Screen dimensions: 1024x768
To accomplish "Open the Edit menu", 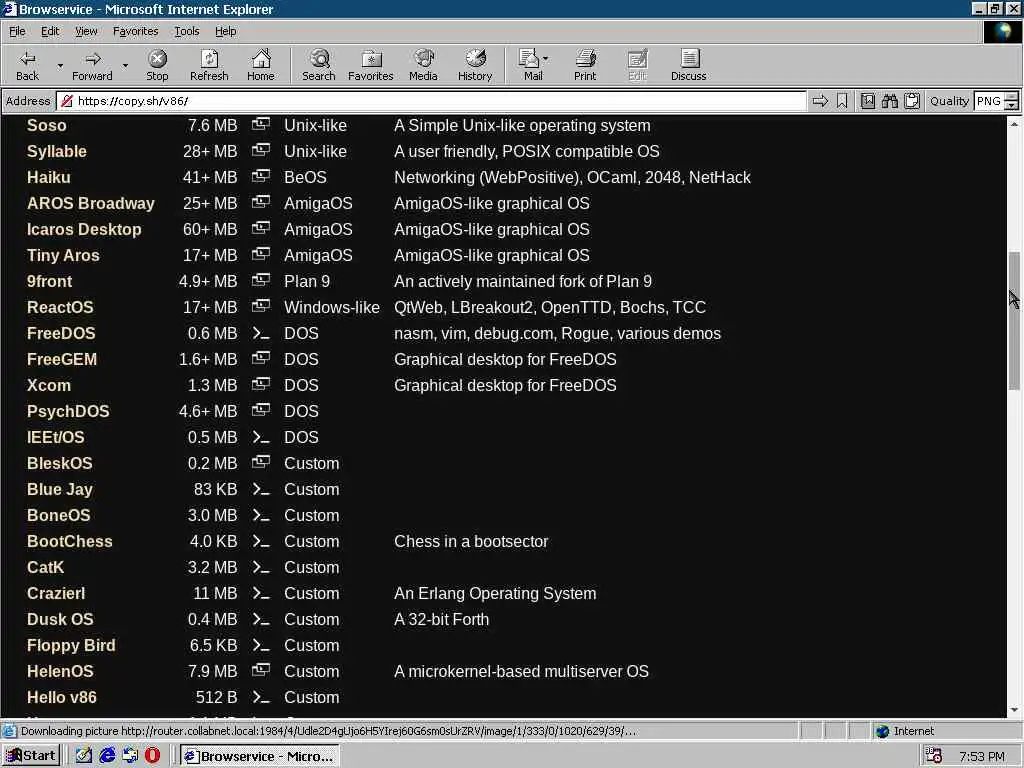I will click(x=50, y=31).
